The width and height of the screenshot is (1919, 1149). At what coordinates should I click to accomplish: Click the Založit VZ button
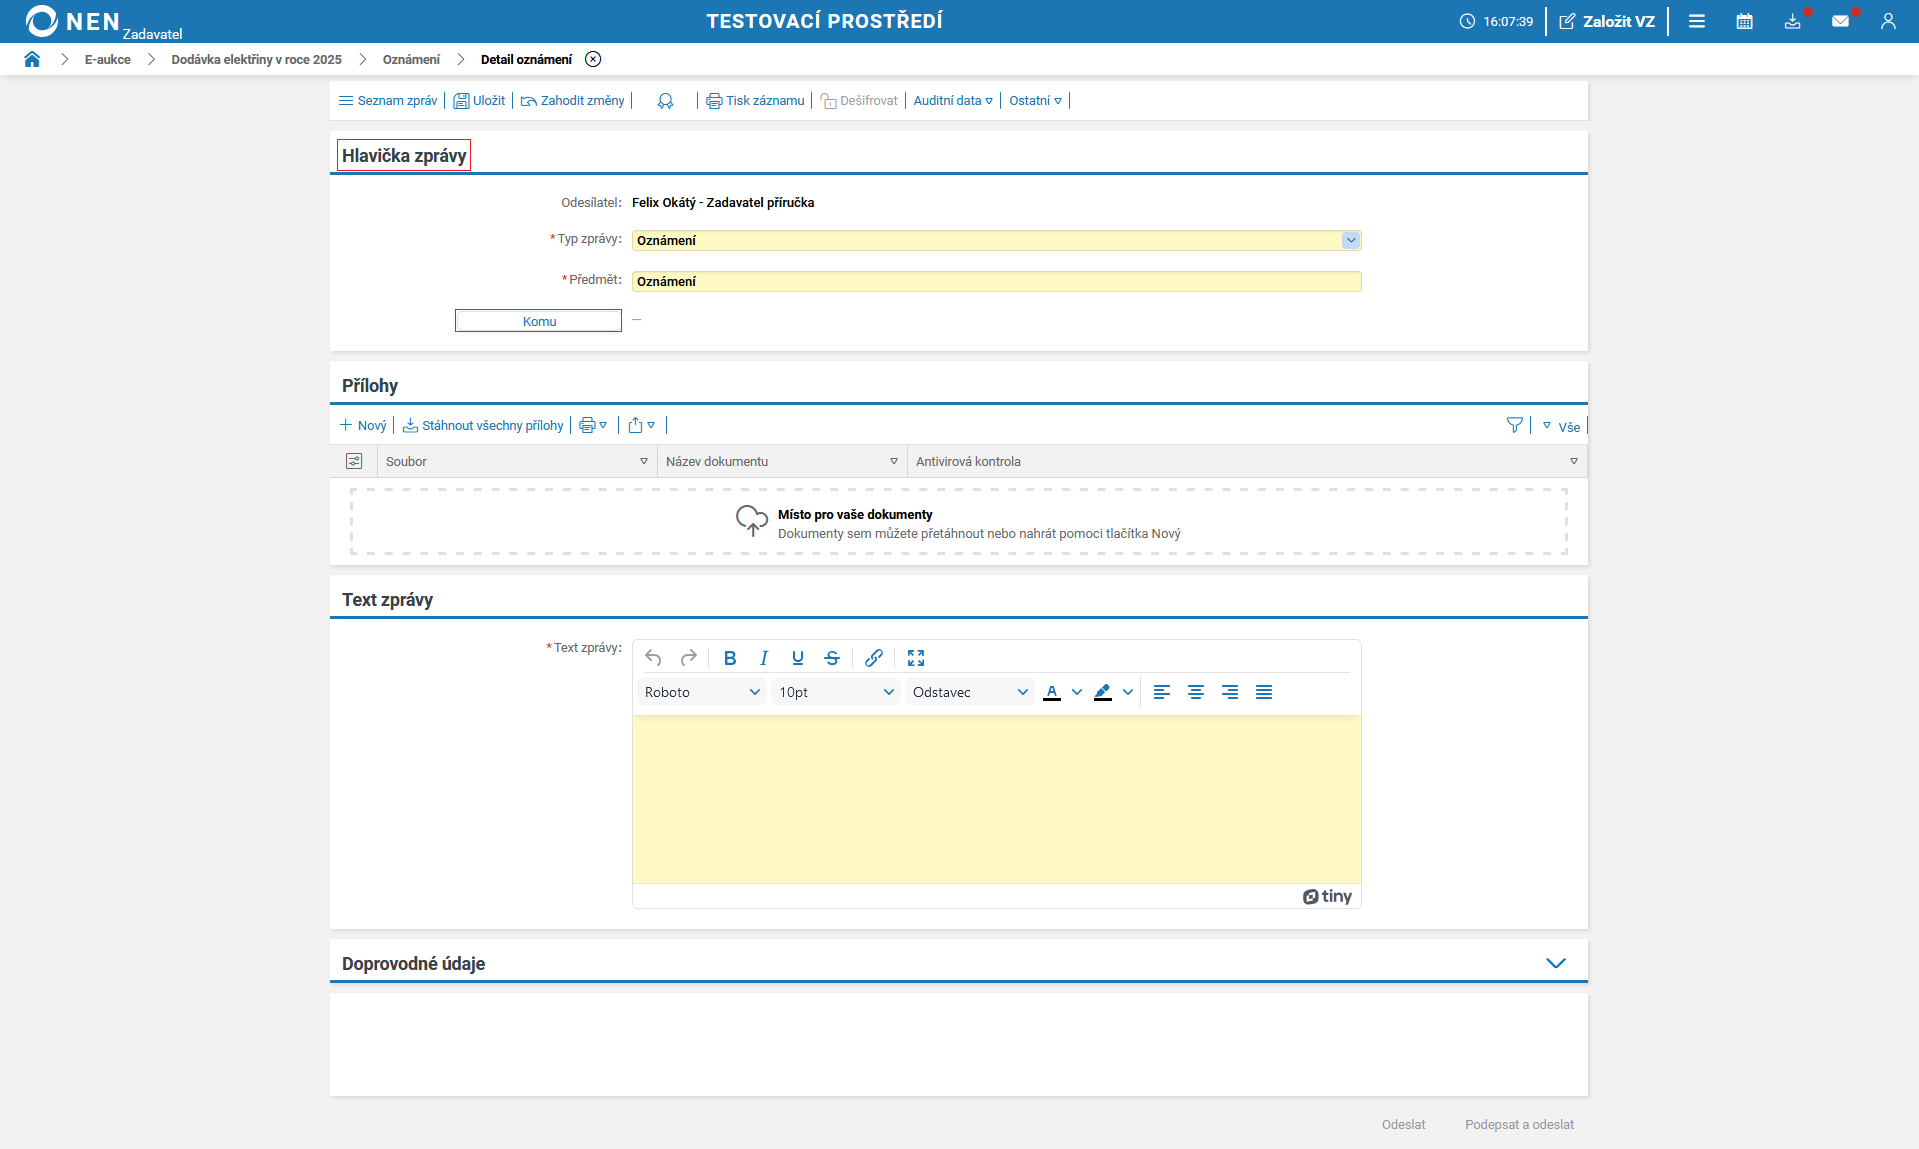tap(1607, 21)
